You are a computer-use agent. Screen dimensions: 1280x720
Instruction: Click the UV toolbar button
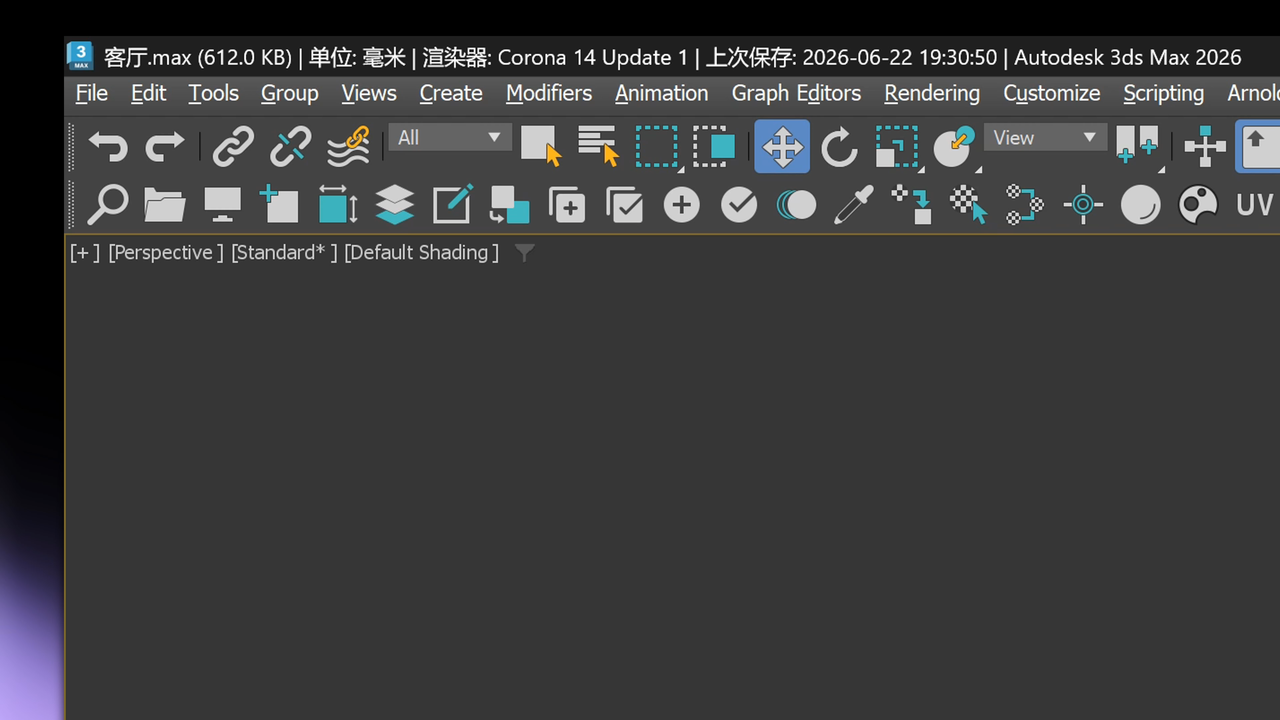[x=1255, y=205]
